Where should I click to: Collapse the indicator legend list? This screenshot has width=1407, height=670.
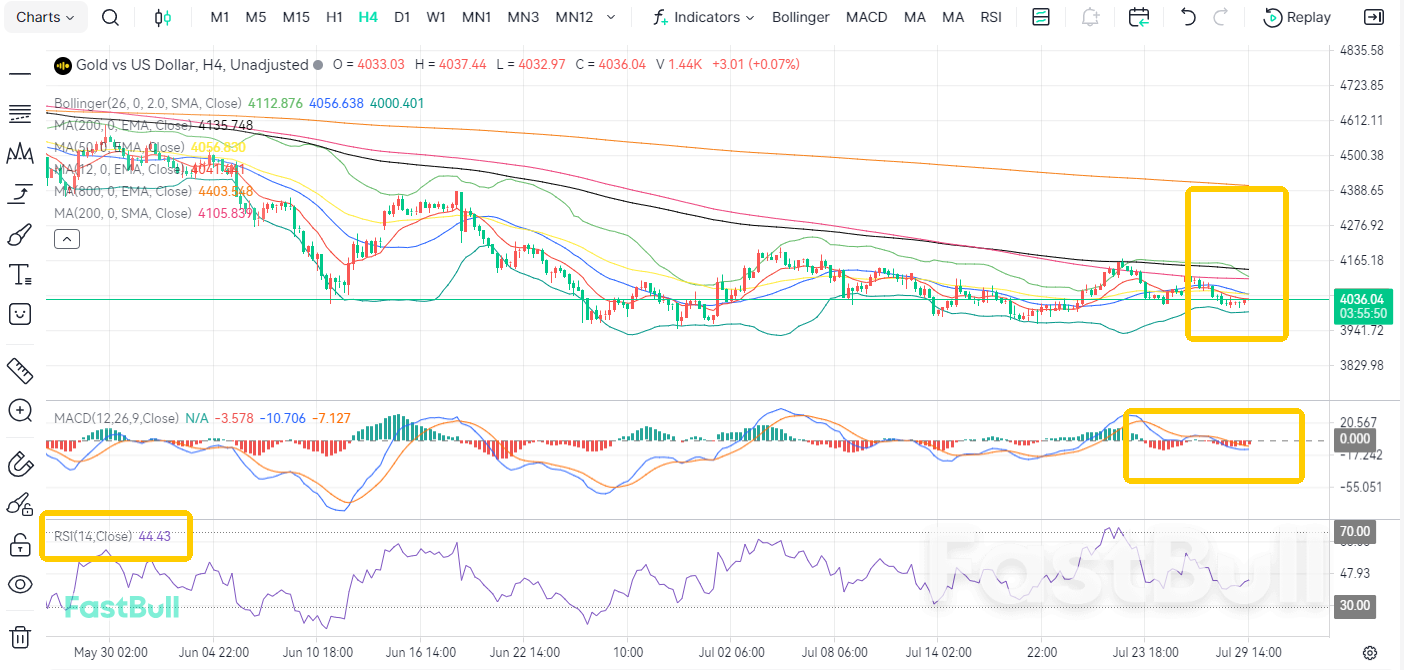tap(67, 238)
